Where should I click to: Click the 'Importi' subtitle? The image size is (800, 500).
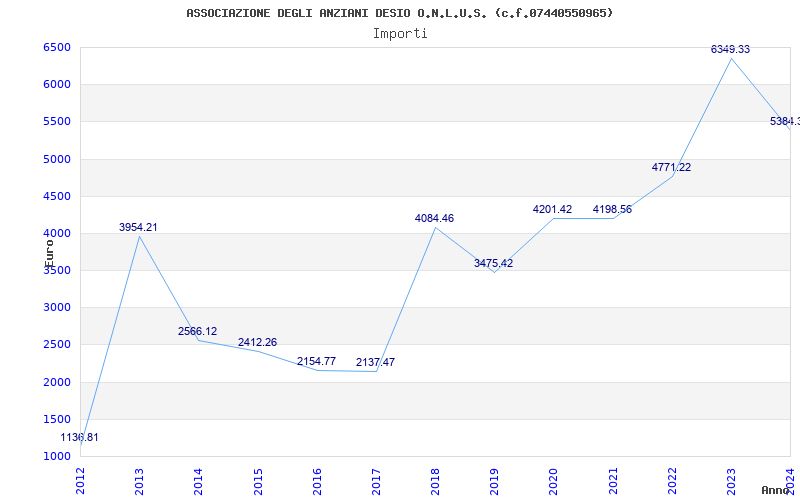pos(400,34)
